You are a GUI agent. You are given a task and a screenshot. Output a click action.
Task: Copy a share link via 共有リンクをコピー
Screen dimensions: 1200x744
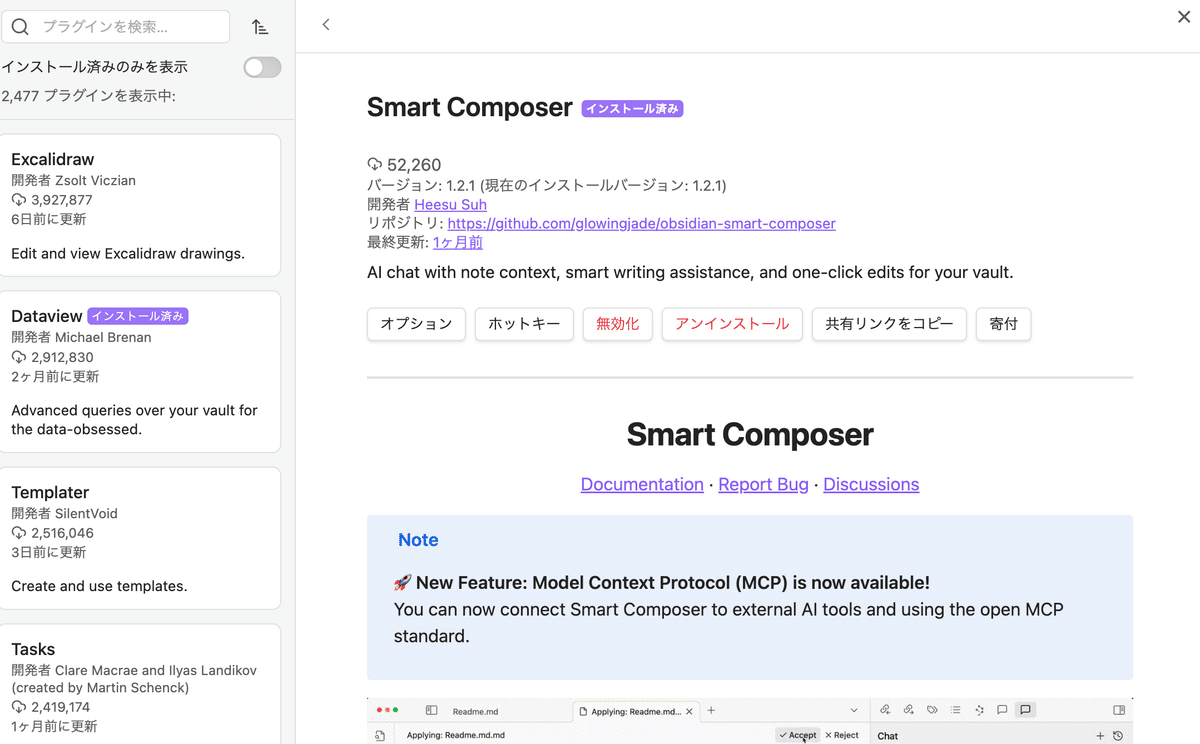click(x=889, y=324)
